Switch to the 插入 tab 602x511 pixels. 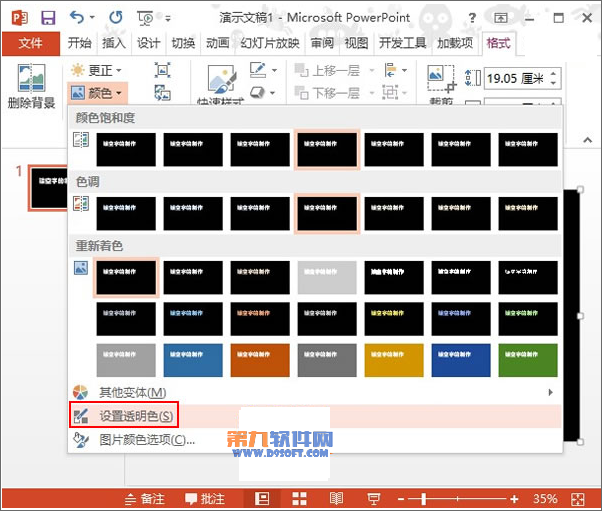[x=114, y=43]
